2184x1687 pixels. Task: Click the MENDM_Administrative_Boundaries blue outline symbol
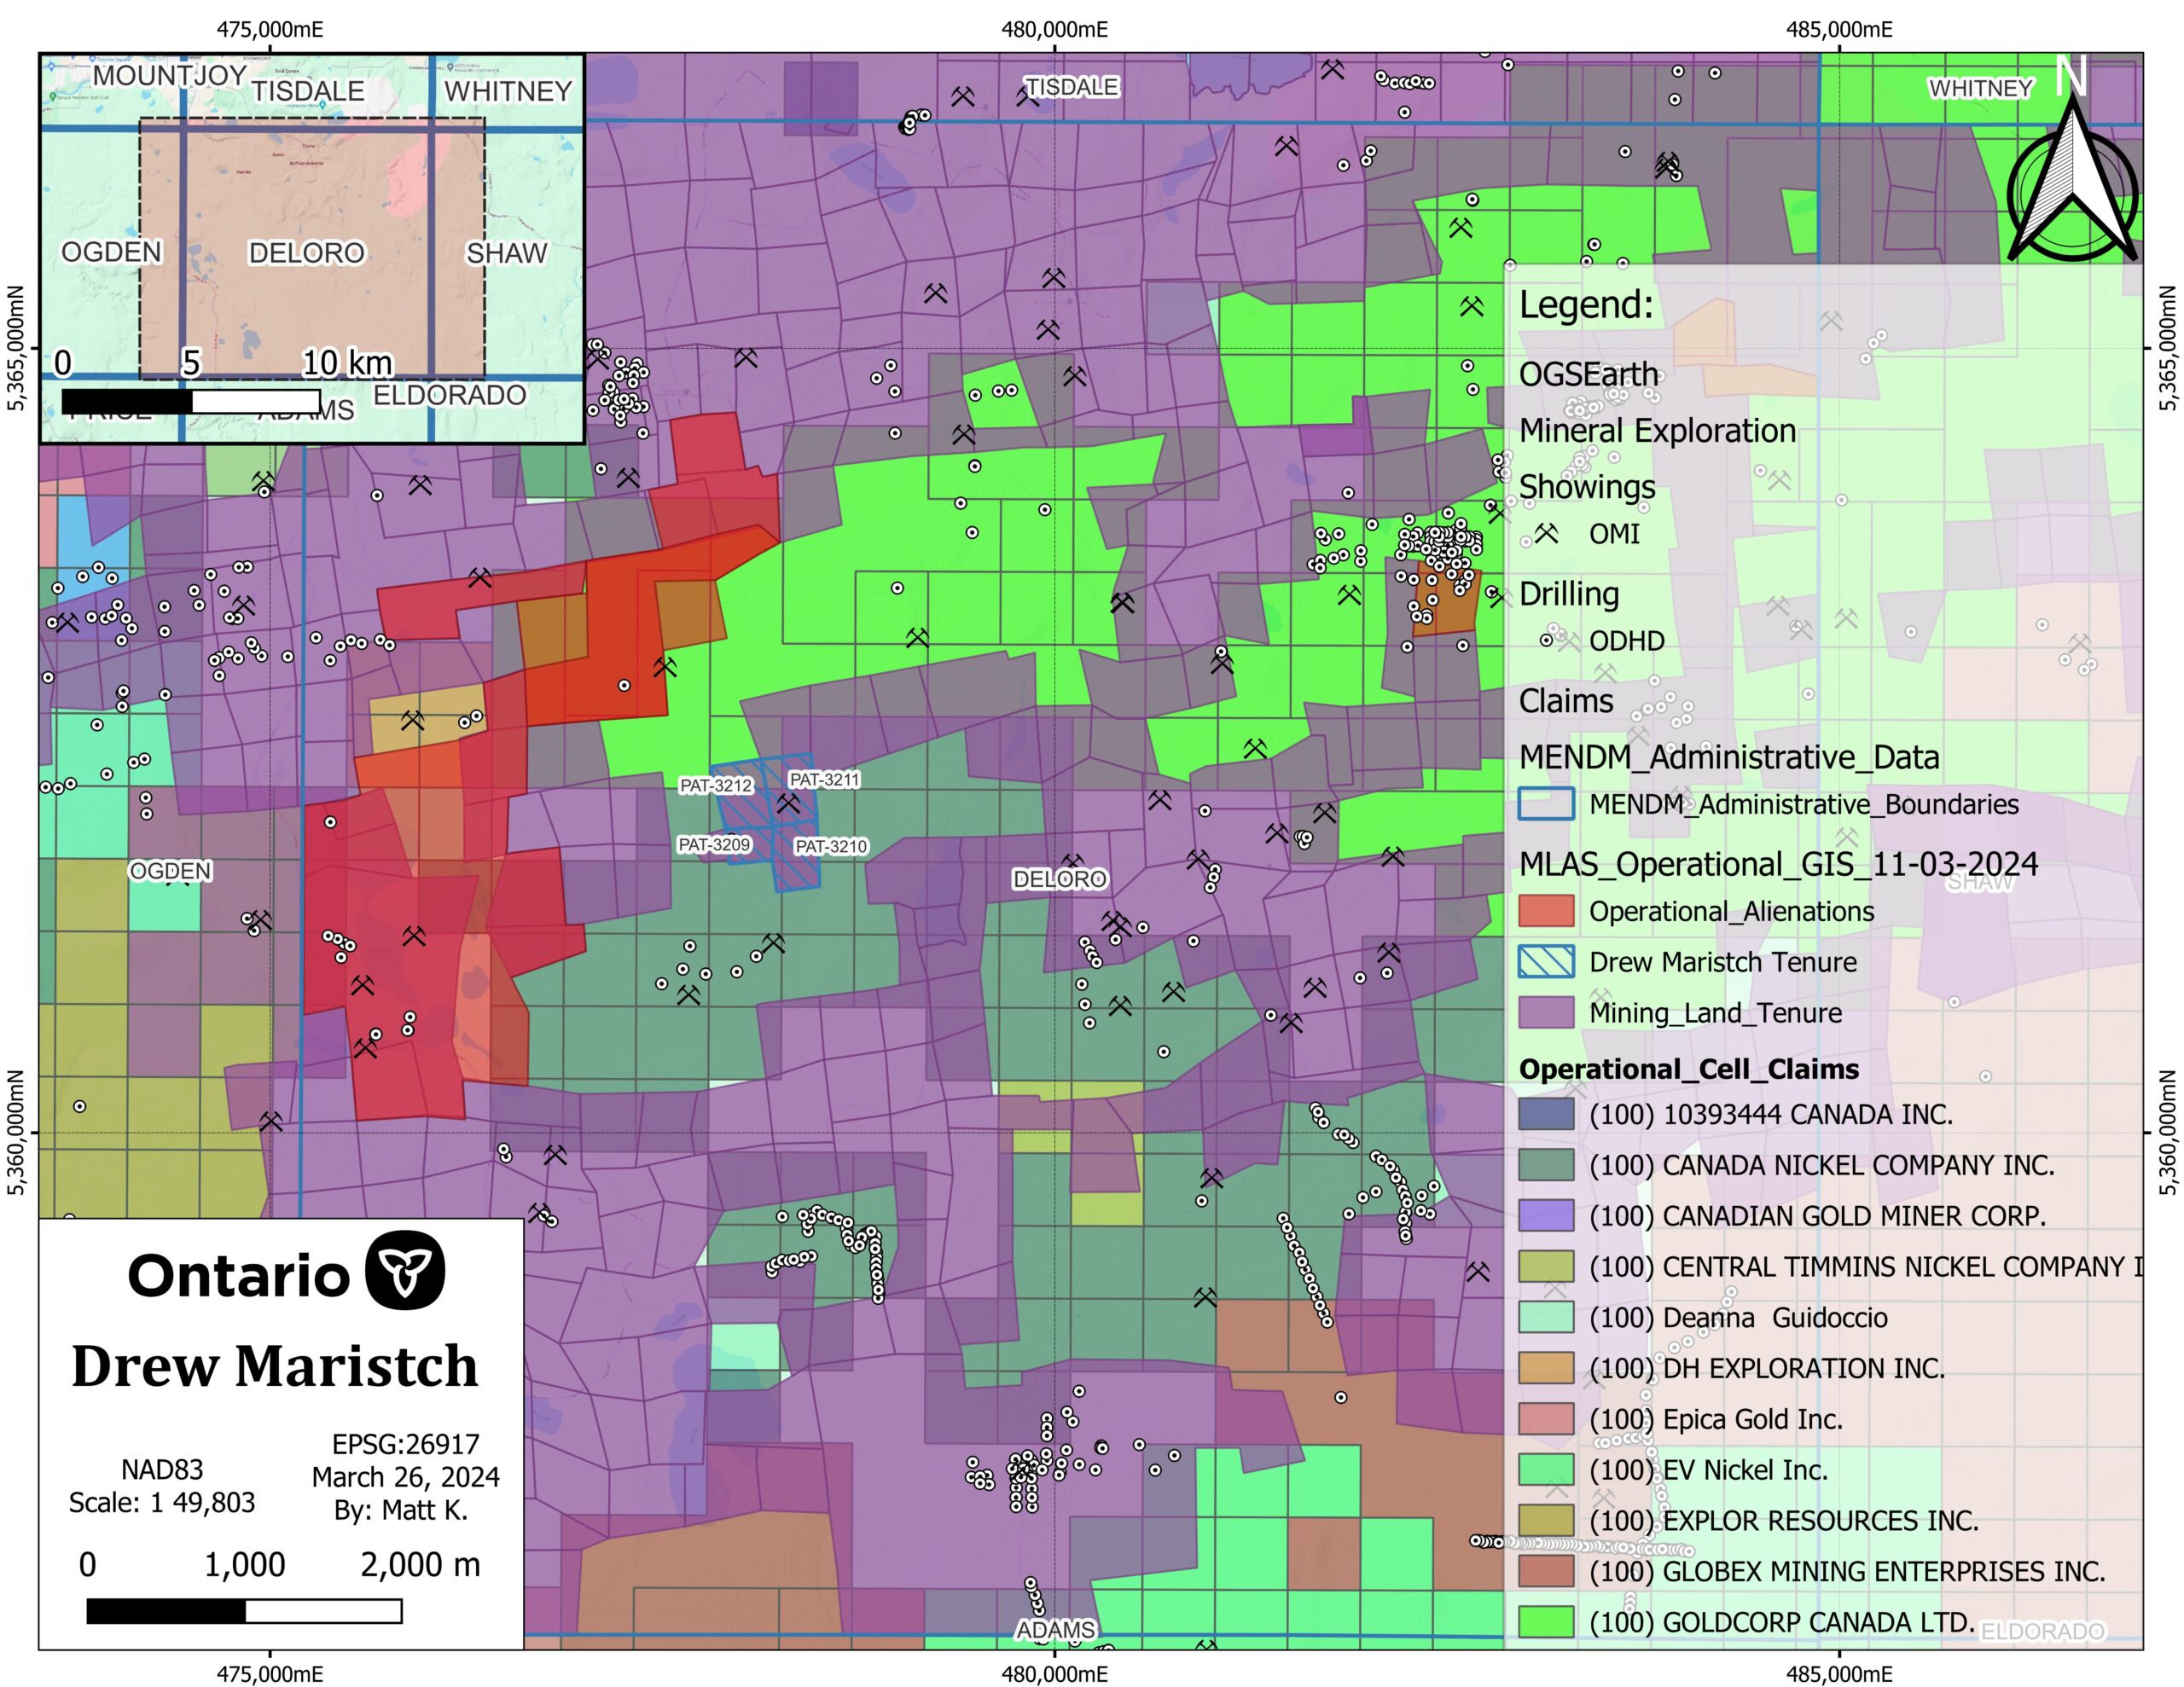1546,804
